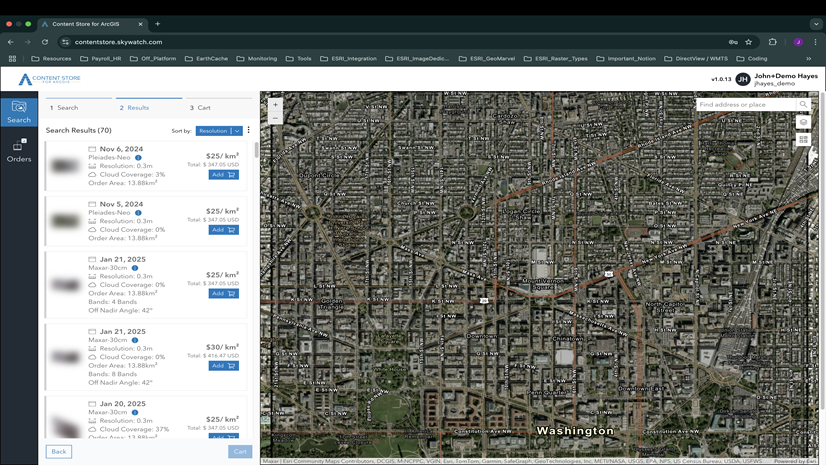Click the John+Demo Hayes username
Image resolution: width=826 pixels, height=465 pixels.
click(785, 76)
